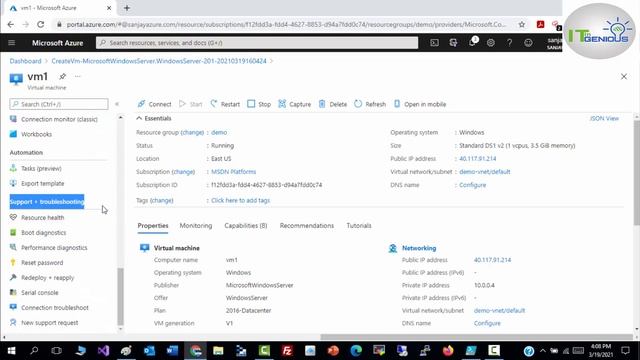Open the MSDN Platforms subscription link
Screen dimensions: 640x360
tap(233, 172)
